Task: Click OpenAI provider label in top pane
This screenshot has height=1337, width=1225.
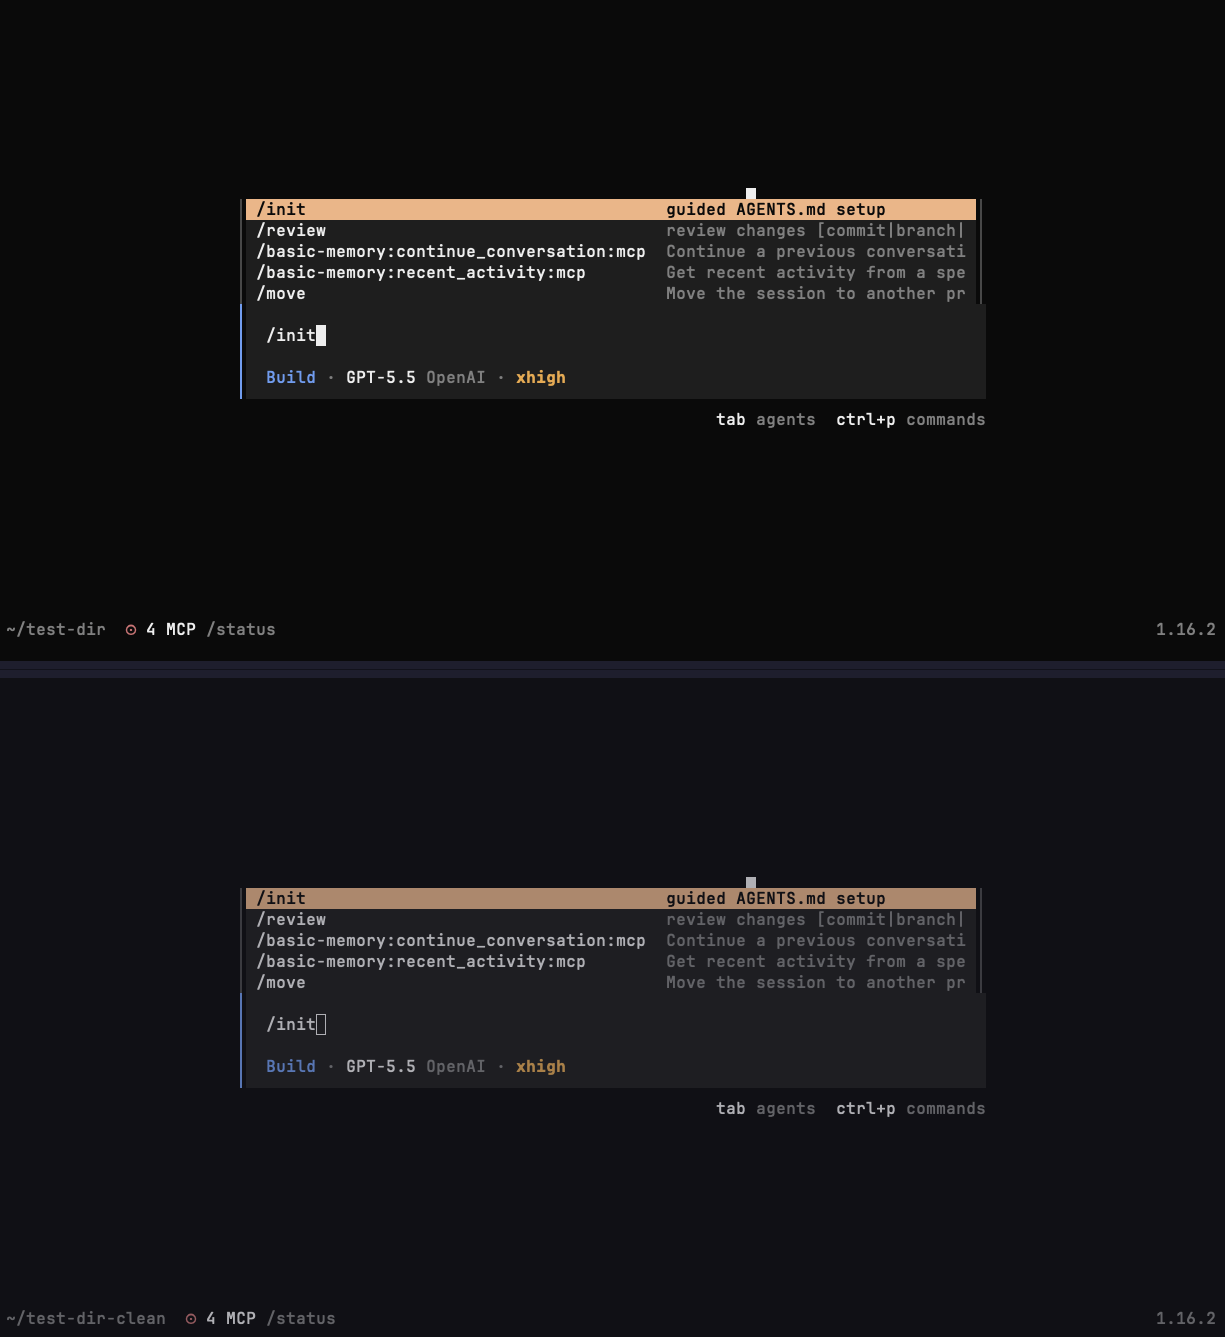Action: click(x=456, y=377)
